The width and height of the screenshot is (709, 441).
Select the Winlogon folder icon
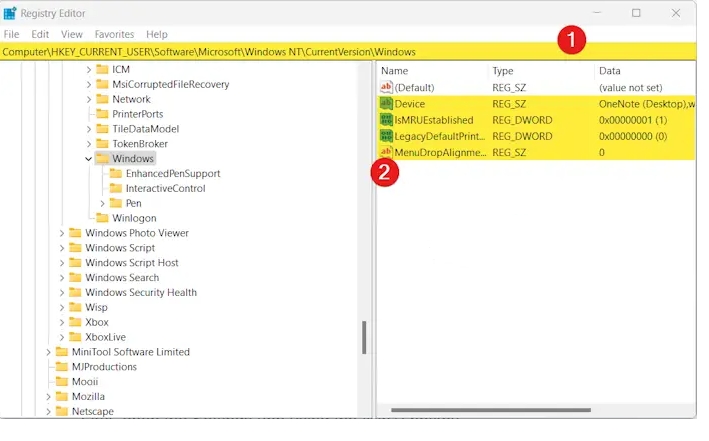coord(103,218)
